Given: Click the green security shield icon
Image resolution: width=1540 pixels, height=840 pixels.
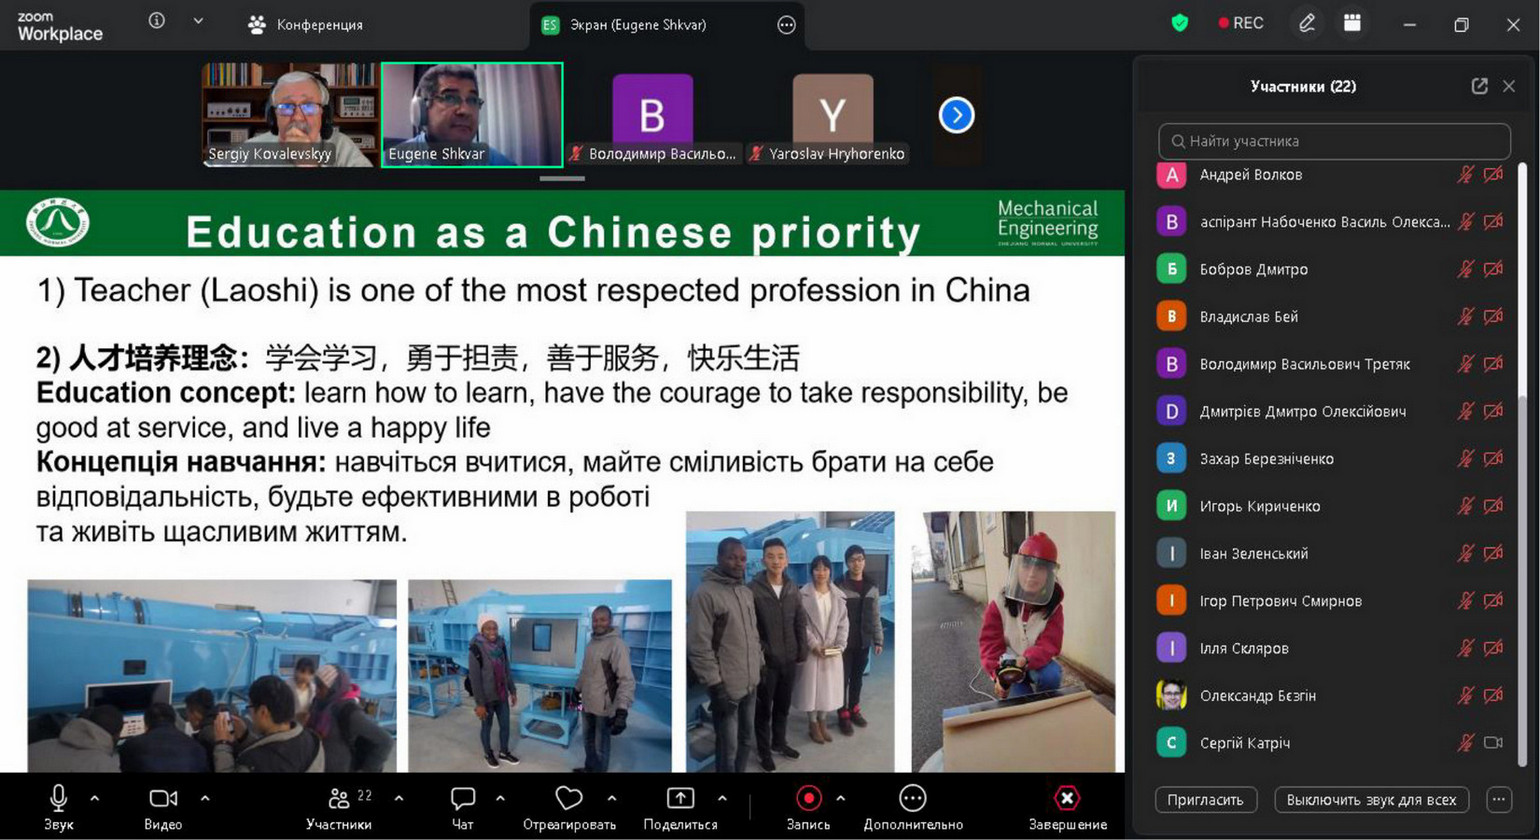Looking at the screenshot, I should click(1180, 23).
